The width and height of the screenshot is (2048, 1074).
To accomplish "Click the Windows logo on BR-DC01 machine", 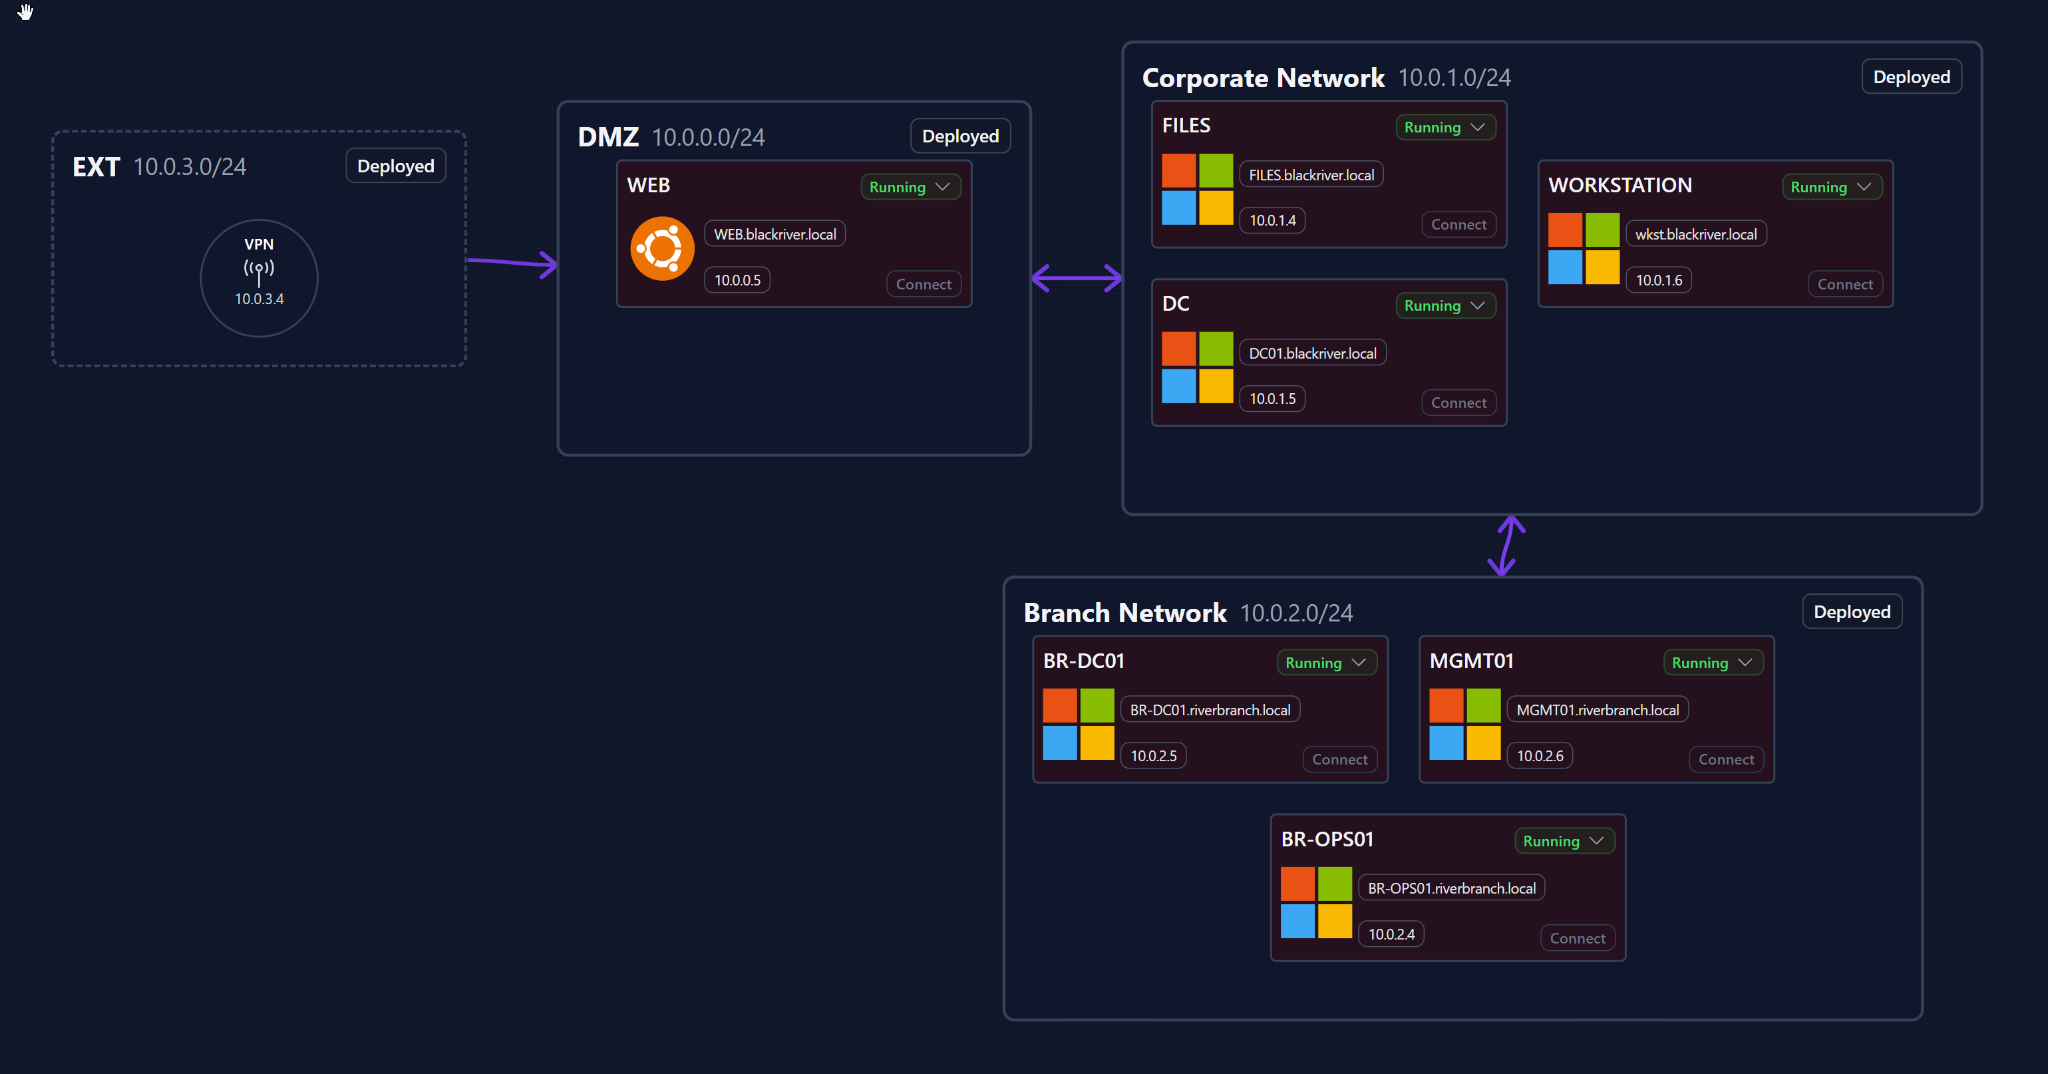I will [x=1078, y=725].
